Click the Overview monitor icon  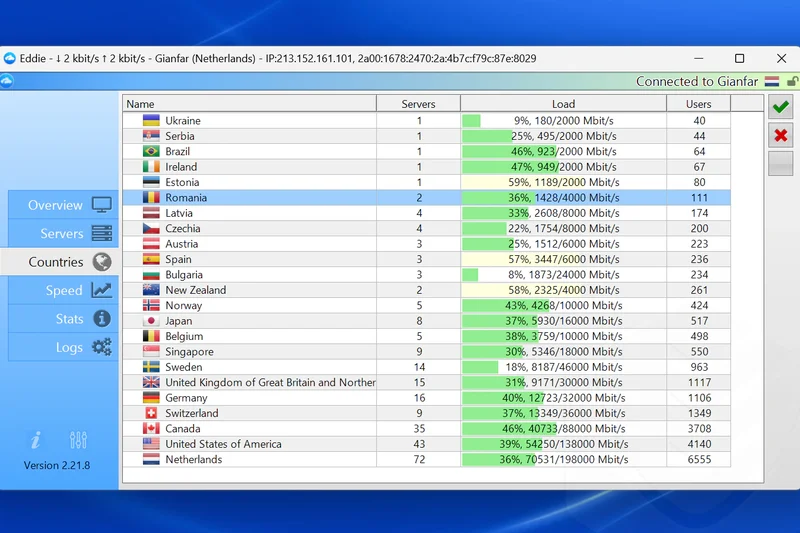pos(102,205)
